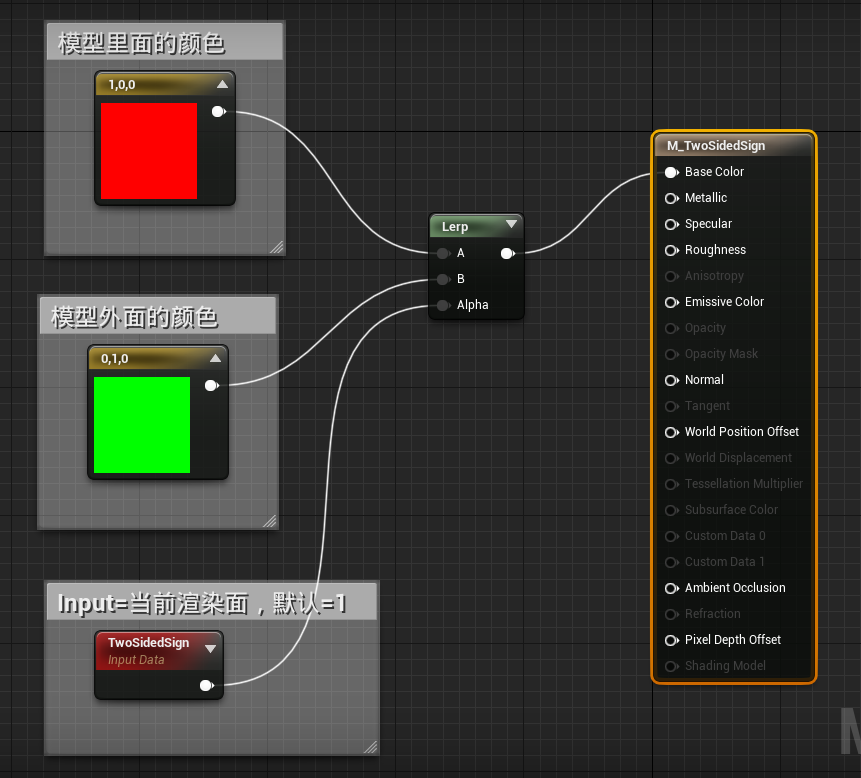The image size is (861, 778).
Task: Click the red color preview swatch
Action: pyautogui.click(x=148, y=150)
